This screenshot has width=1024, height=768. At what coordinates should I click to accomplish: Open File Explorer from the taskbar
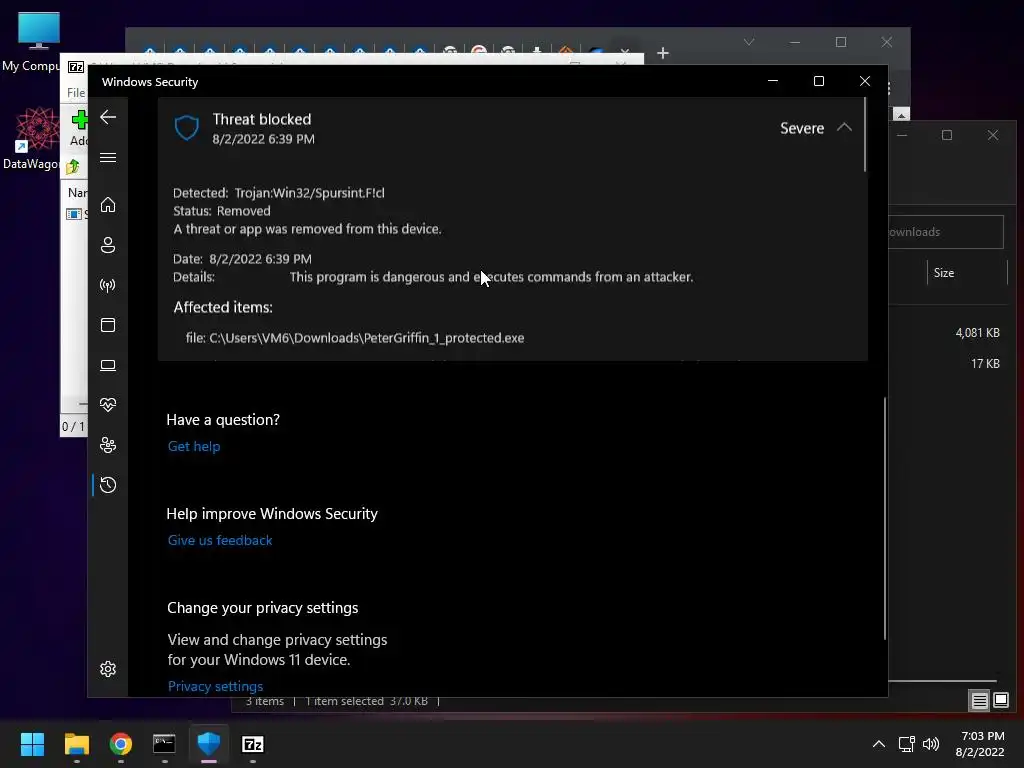tap(76, 744)
